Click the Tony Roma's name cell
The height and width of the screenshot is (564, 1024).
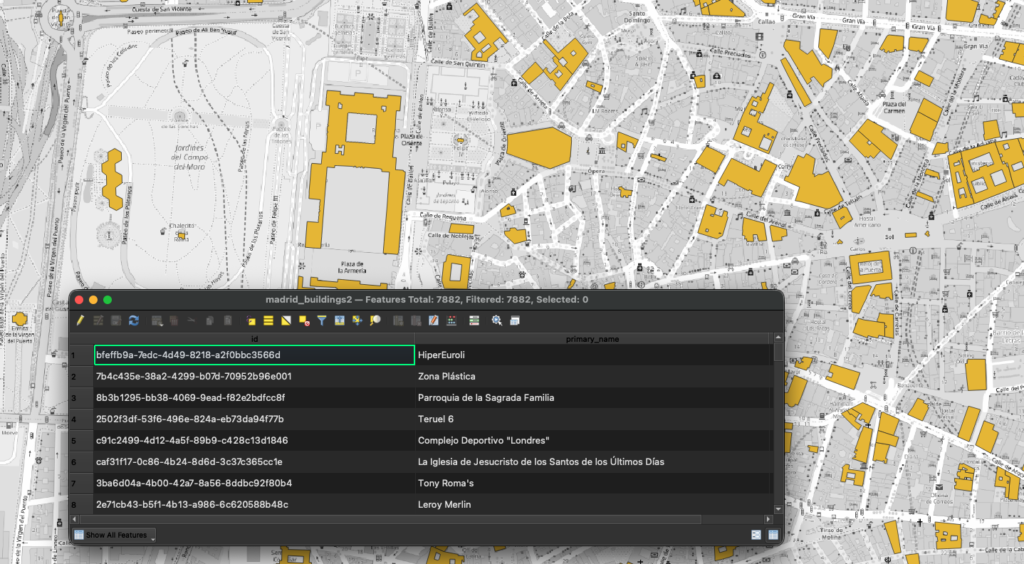[593, 483]
